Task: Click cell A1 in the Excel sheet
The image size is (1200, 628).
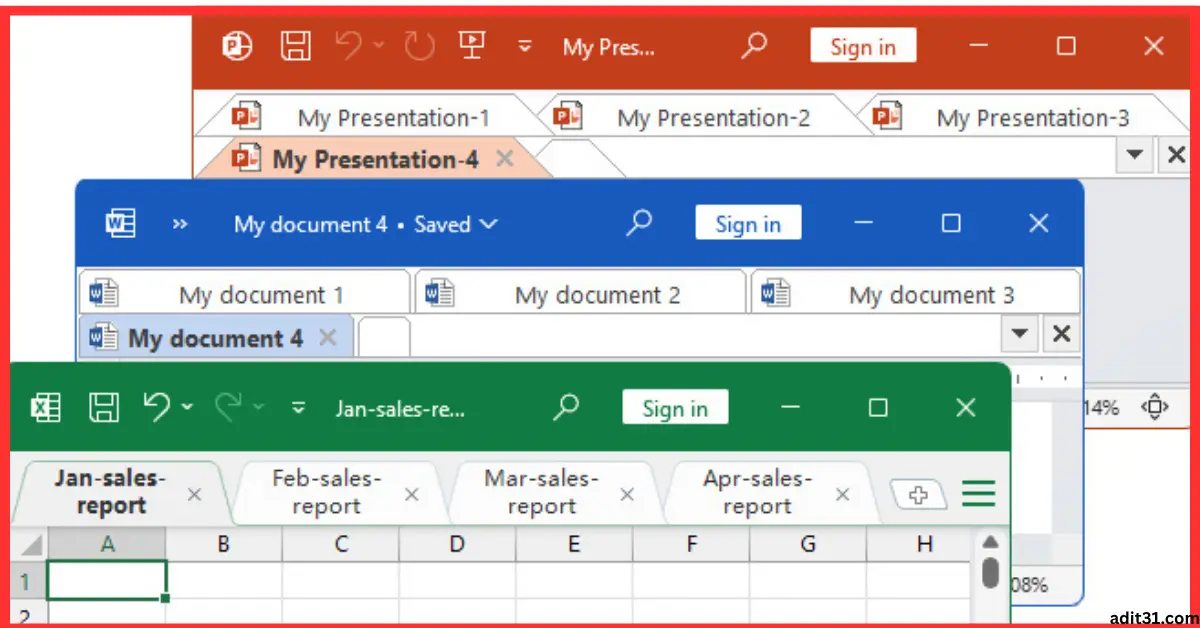Action: pyautogui.click(x=107, y=581)
